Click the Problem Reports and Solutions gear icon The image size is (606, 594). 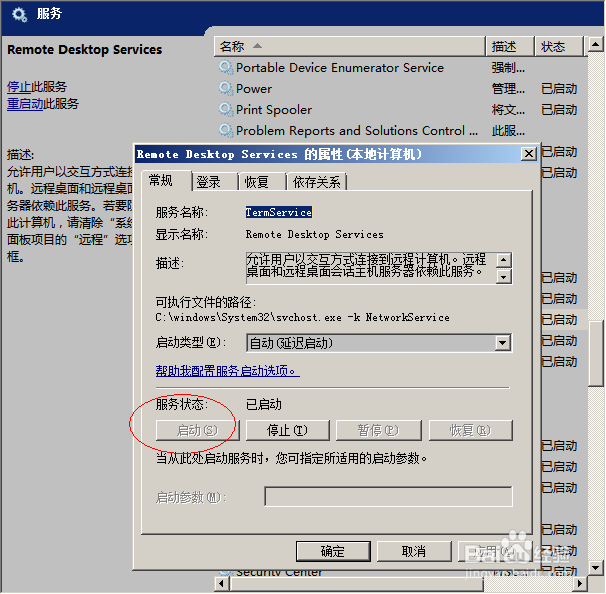click(x=226, y=130)
